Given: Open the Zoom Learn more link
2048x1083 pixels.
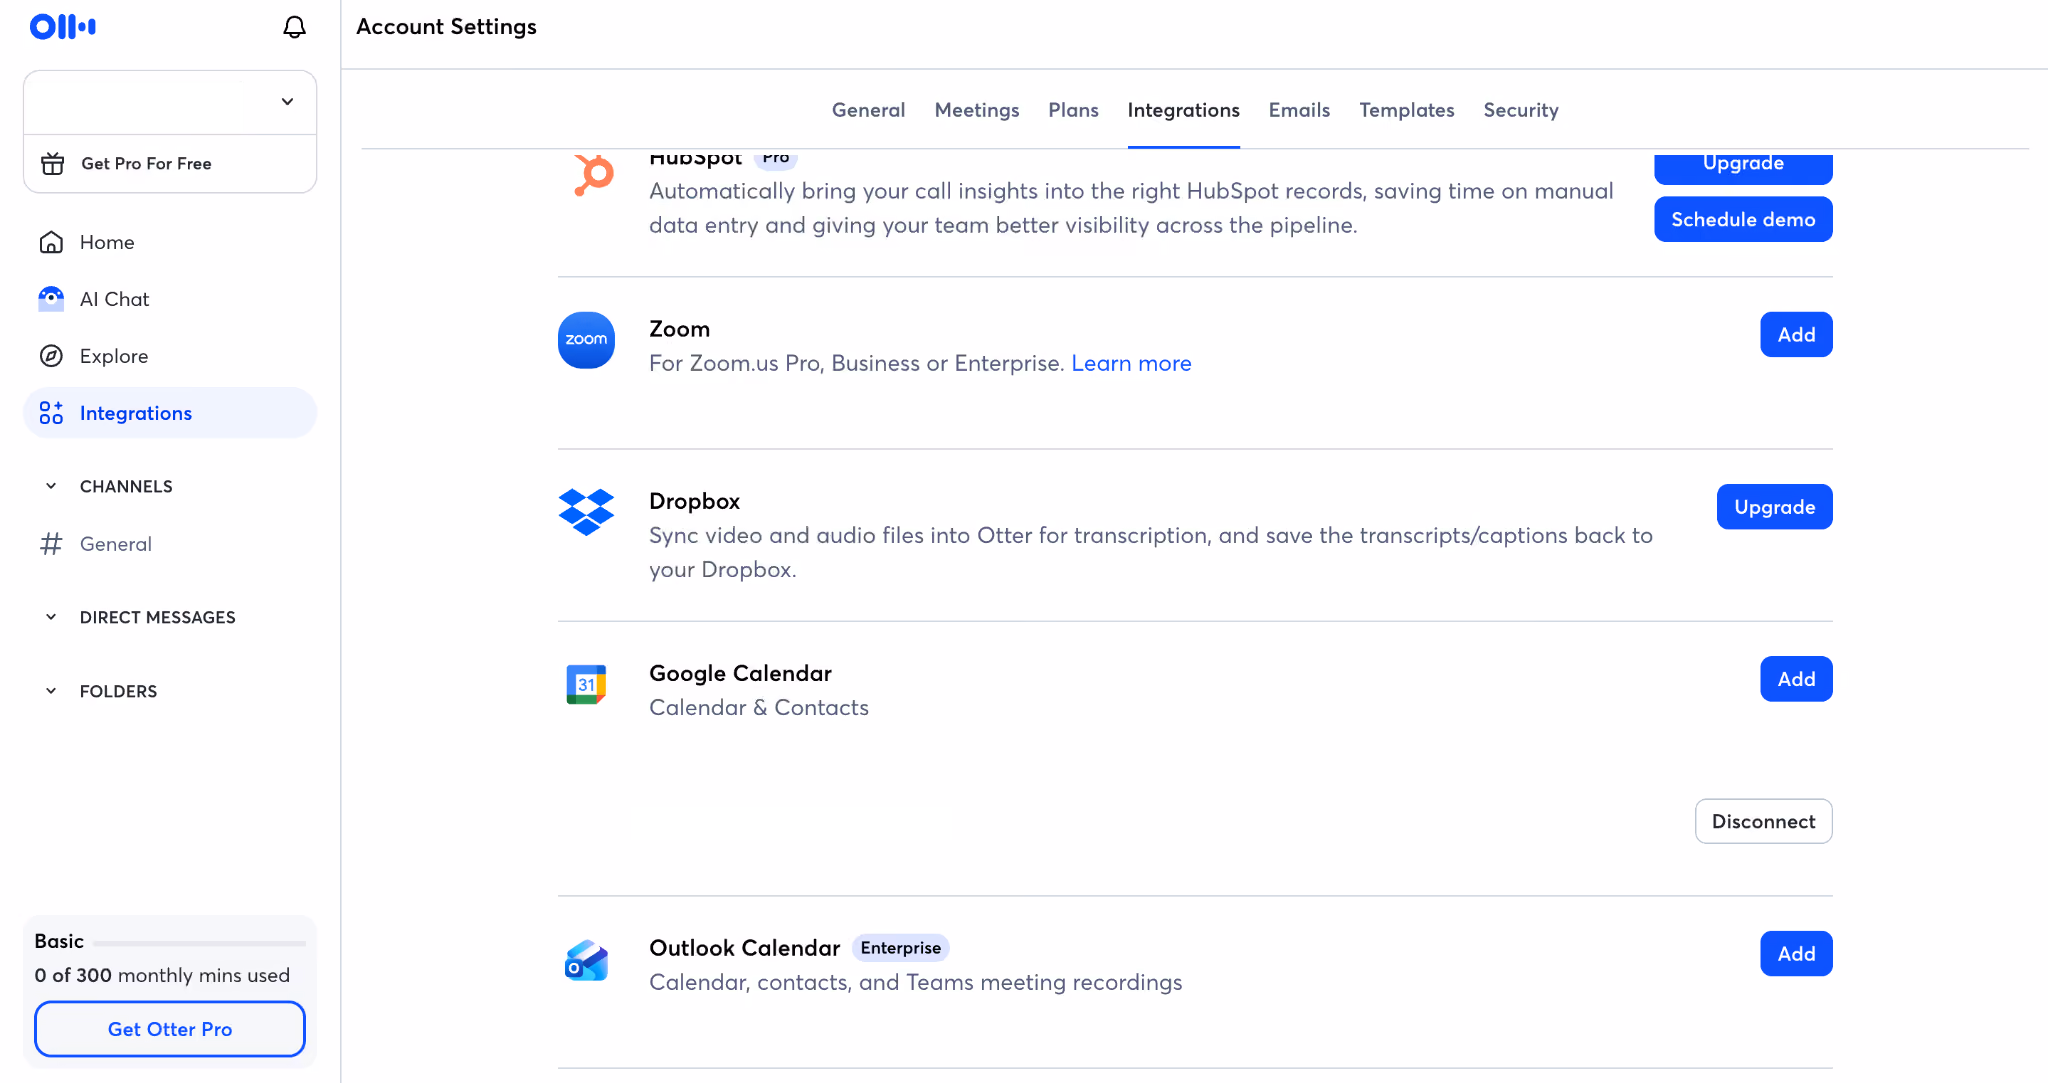Looking at the screenshot, I should point(1131,364).
